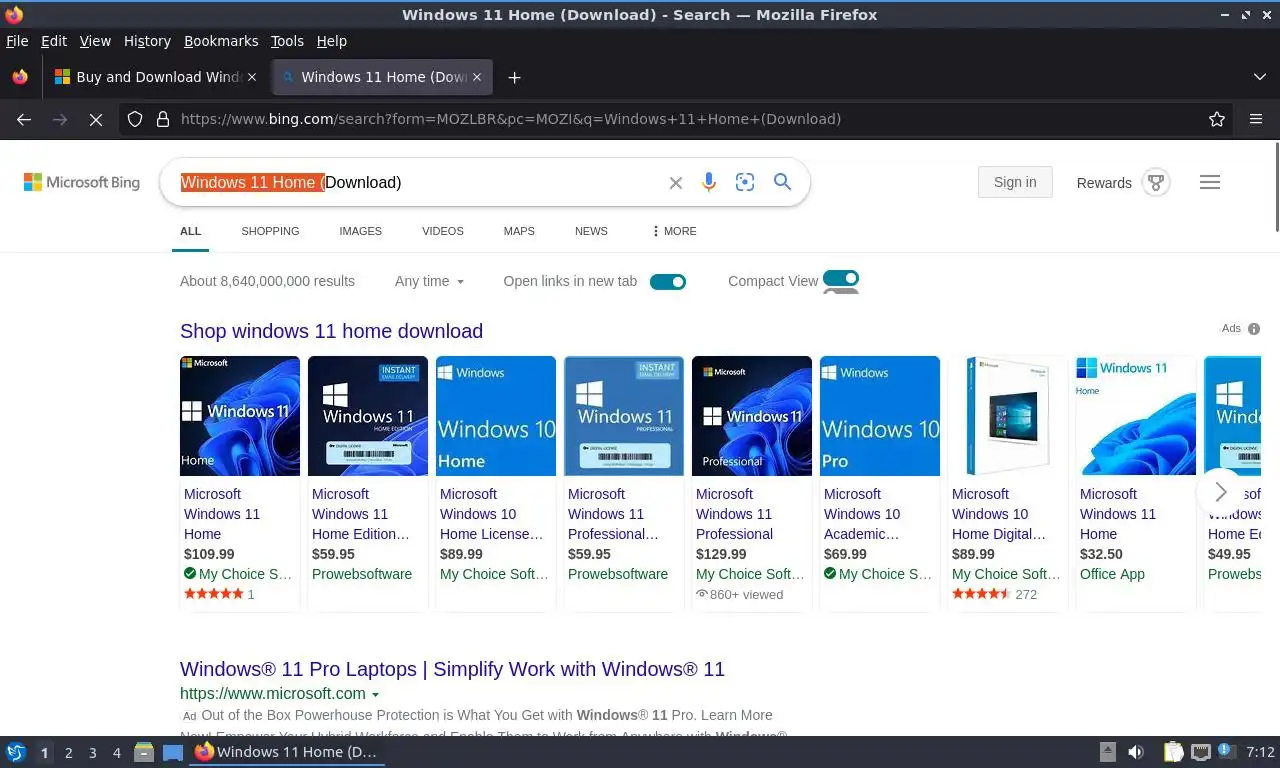Viewport: 1280px width, 768px height.
Task: Open Windows 10 Academic $69.99 listing
Action: pyautogui.click(x=862, y=514)
